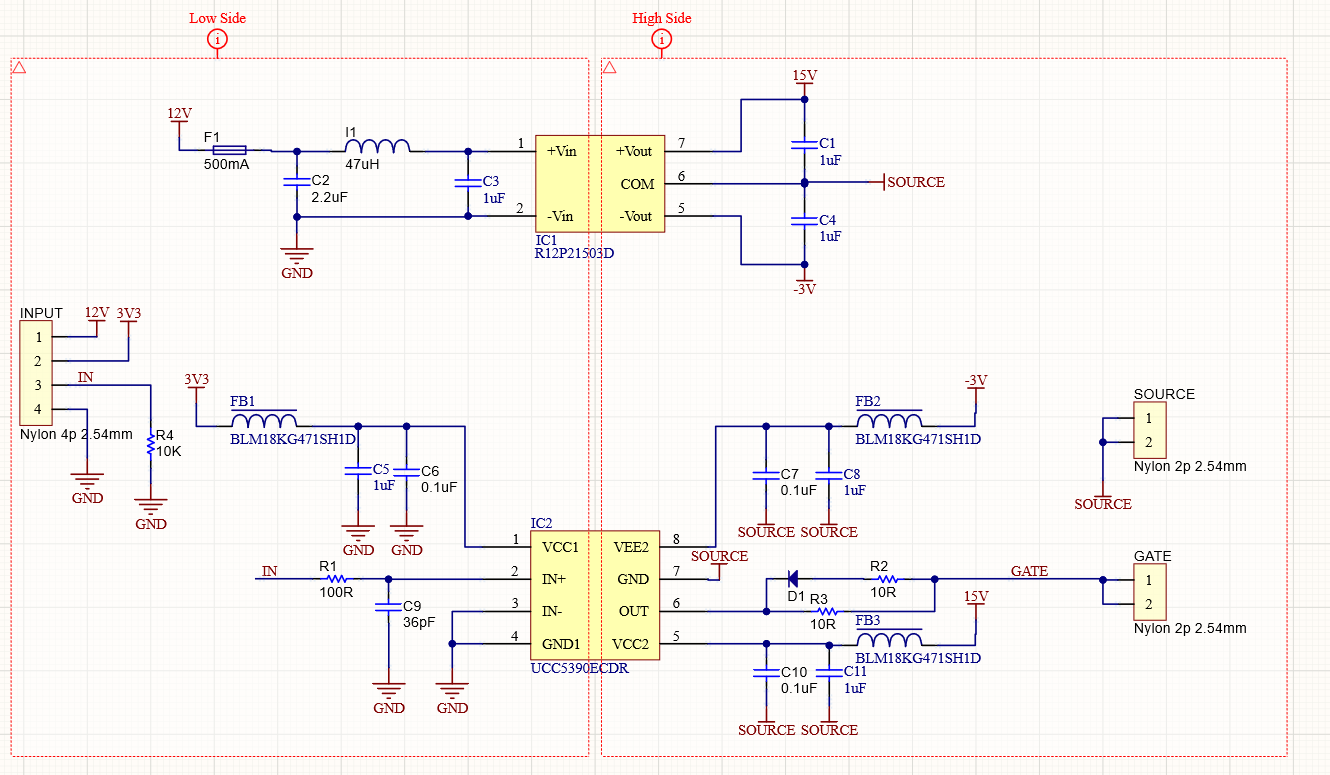Click the IN net label on INPUT pin 3 wire
Image resolution: width=1330 pixels, height=775 pixels.
[86, 377]
